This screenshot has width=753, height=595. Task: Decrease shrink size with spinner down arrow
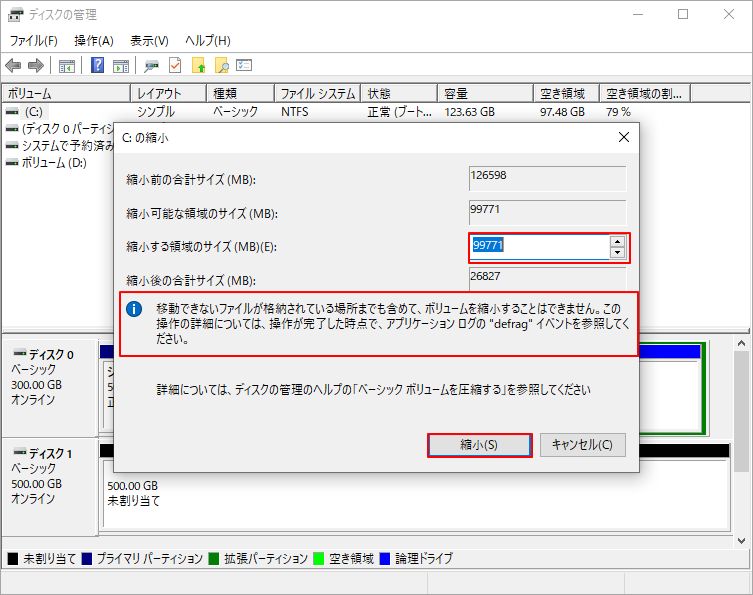point(617,252)
